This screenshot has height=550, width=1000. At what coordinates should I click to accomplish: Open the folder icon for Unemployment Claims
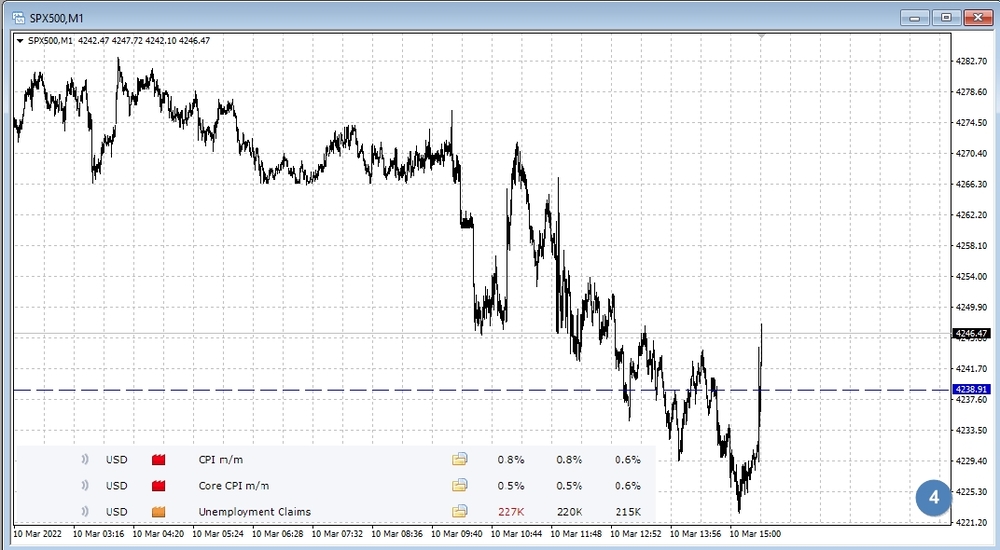459,512
